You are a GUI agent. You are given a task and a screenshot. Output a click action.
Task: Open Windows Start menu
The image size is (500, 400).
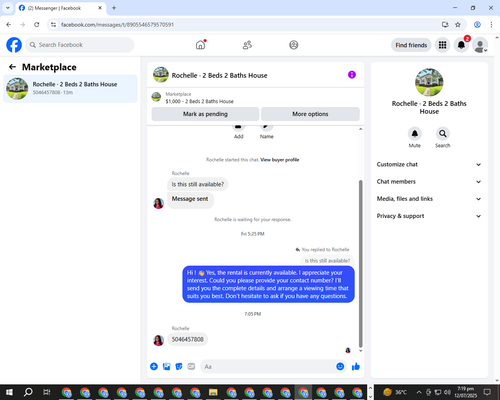9,392
